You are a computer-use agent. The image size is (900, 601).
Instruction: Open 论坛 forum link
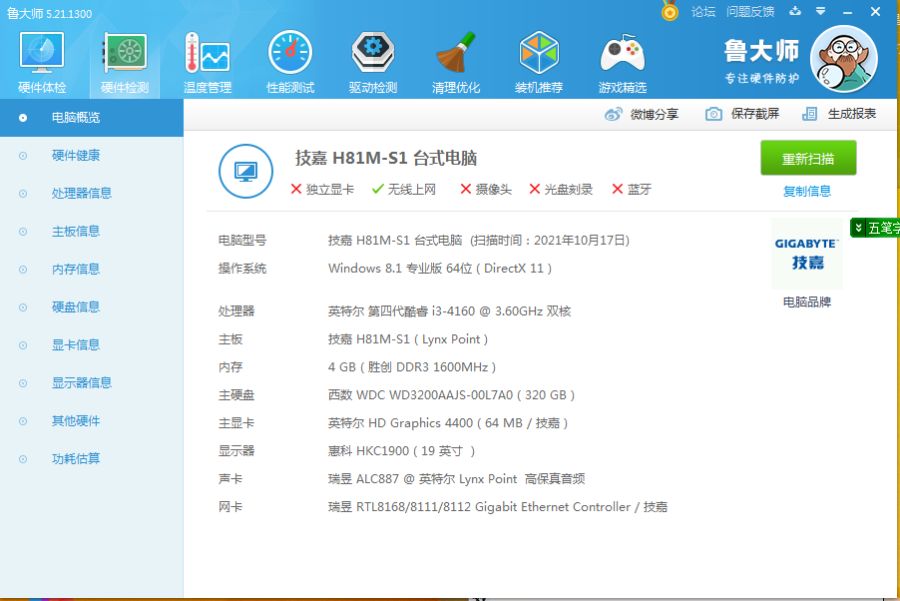[703, 11]
